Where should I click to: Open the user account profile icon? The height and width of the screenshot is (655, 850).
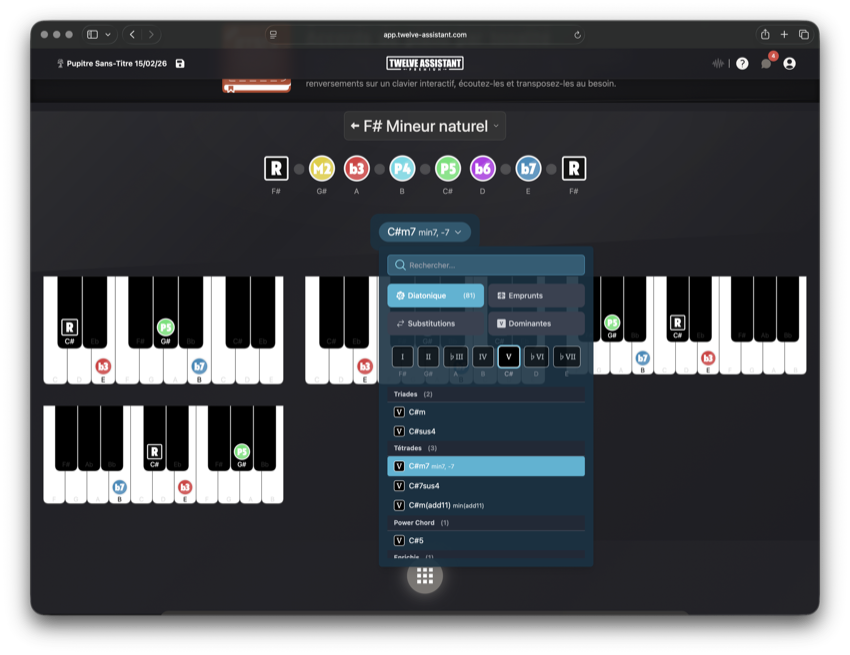[x=790, y=64]
